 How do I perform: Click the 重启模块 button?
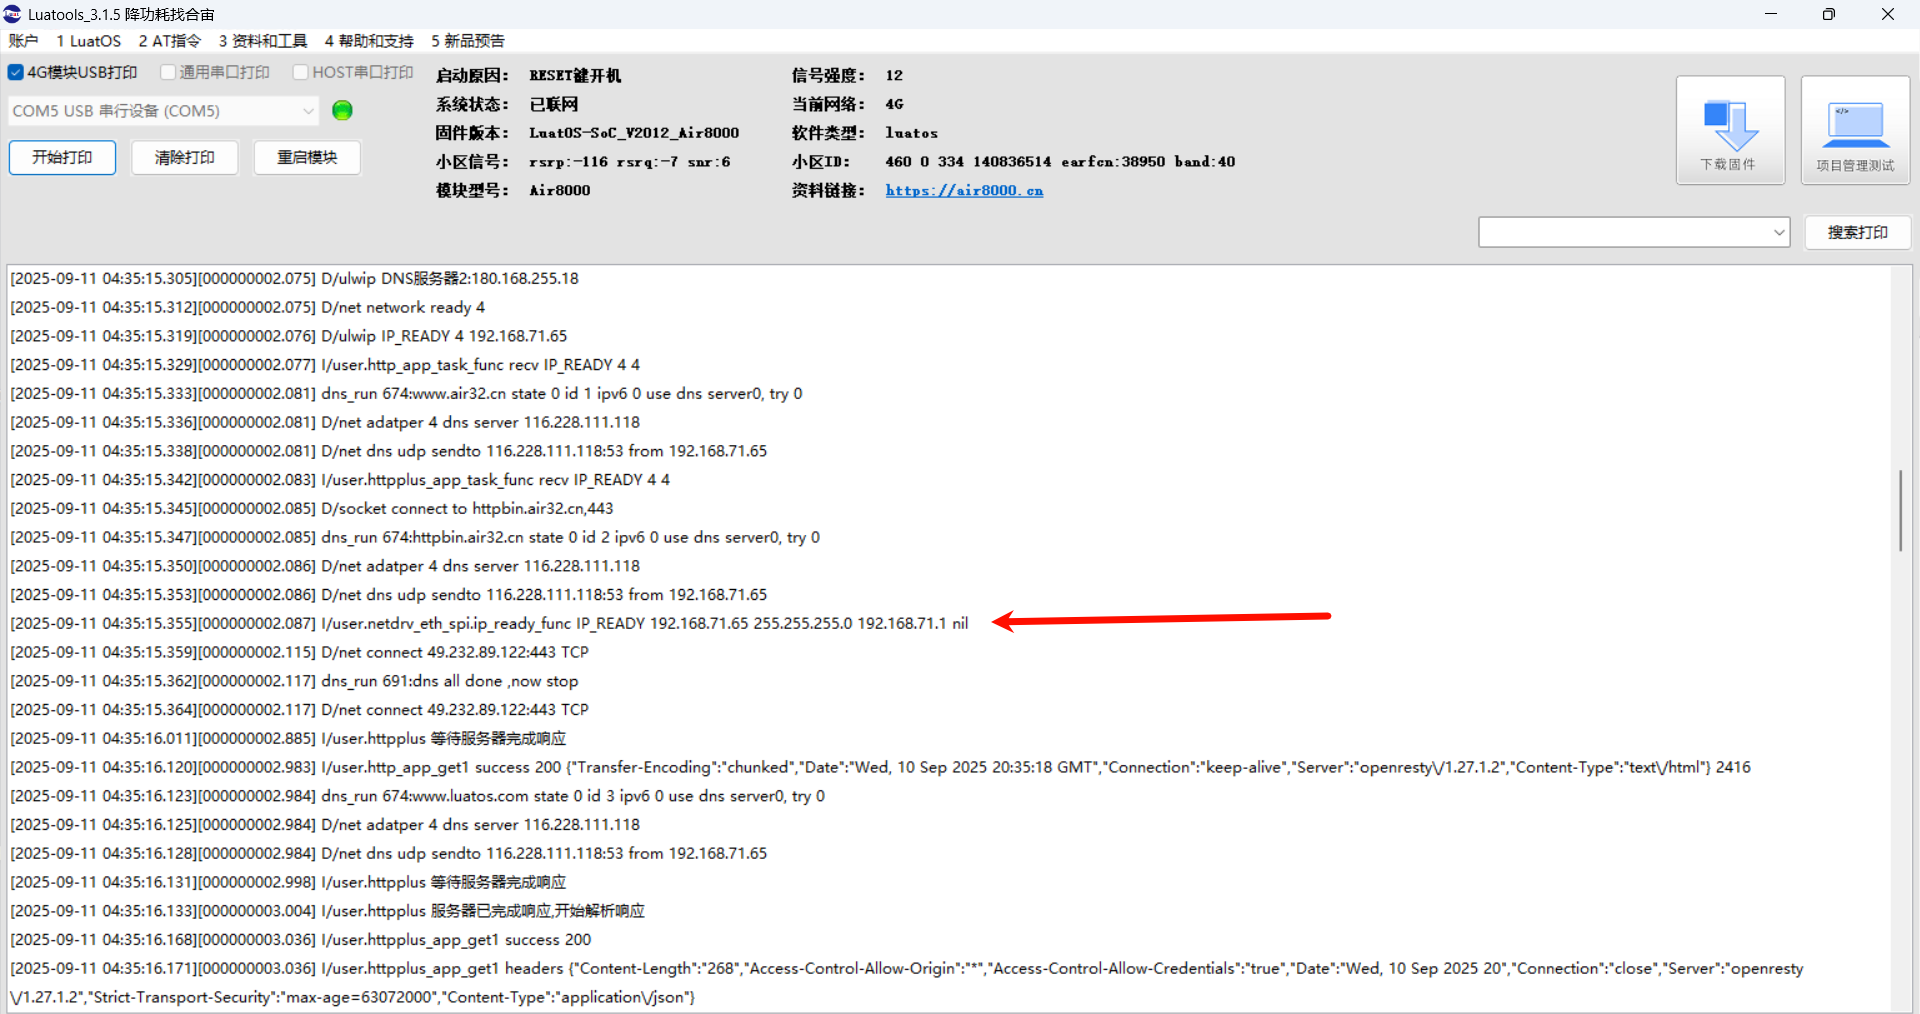307,157
